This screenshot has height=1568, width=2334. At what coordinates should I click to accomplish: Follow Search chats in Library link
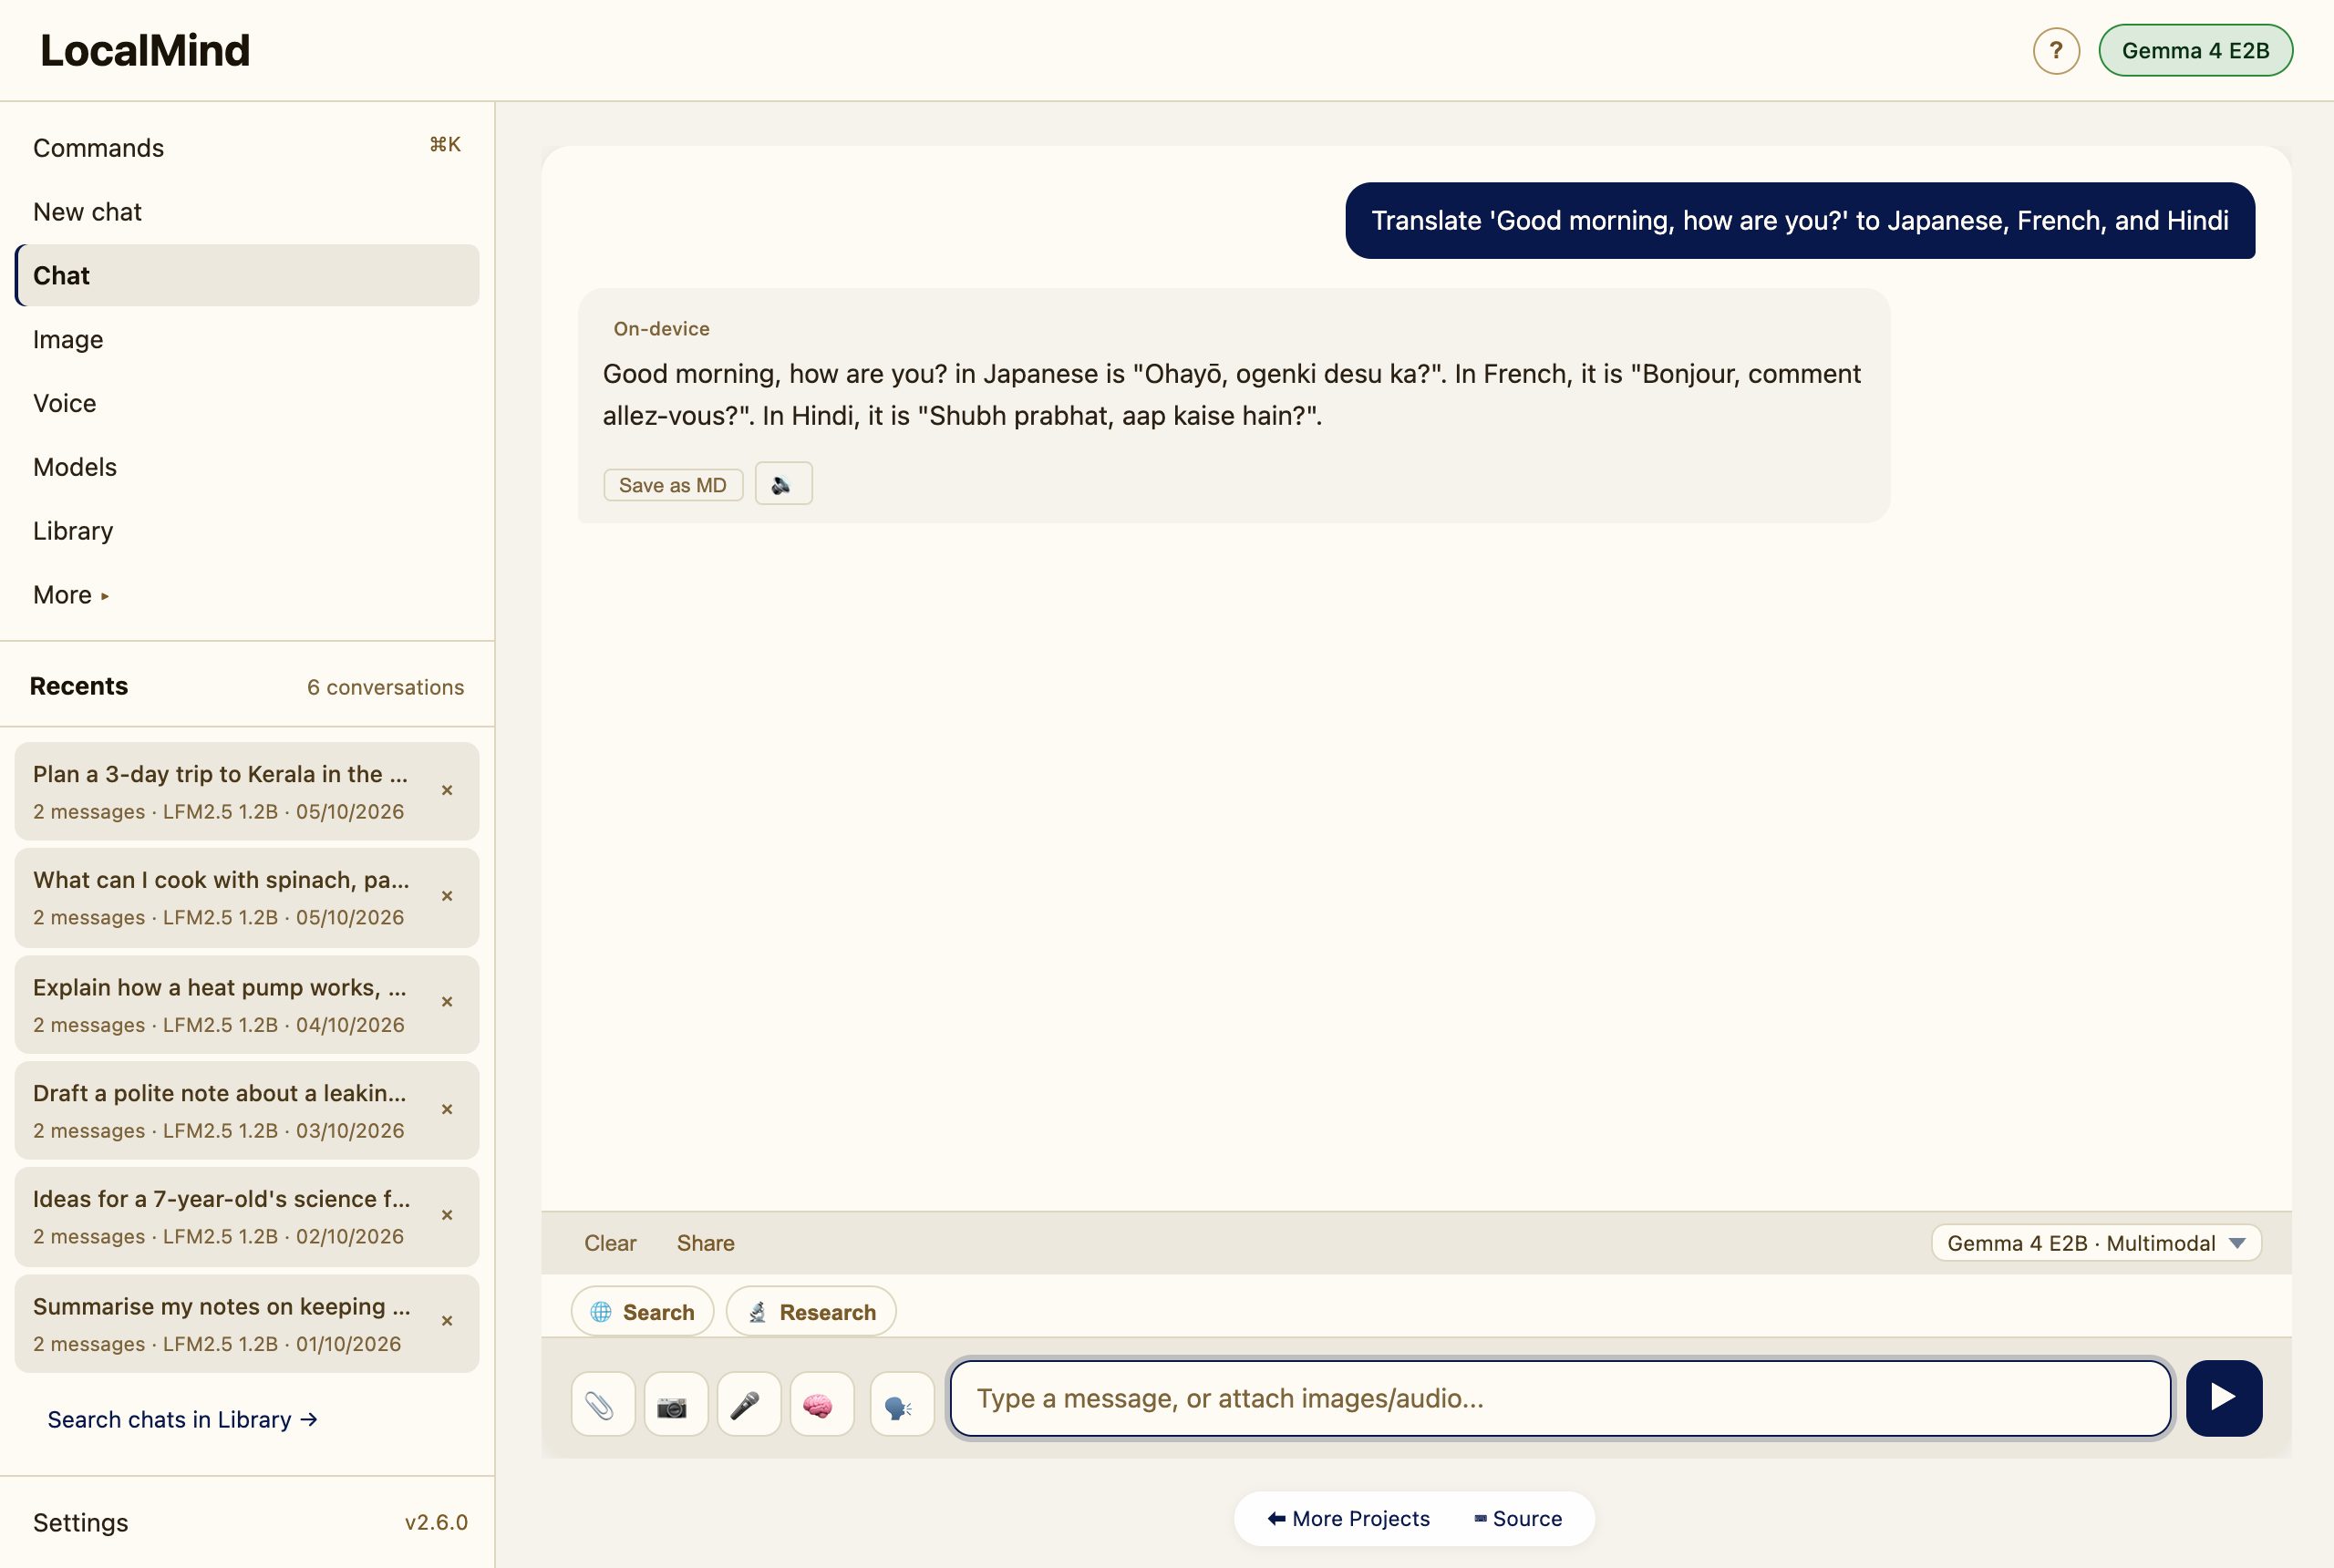(182, 1419)
